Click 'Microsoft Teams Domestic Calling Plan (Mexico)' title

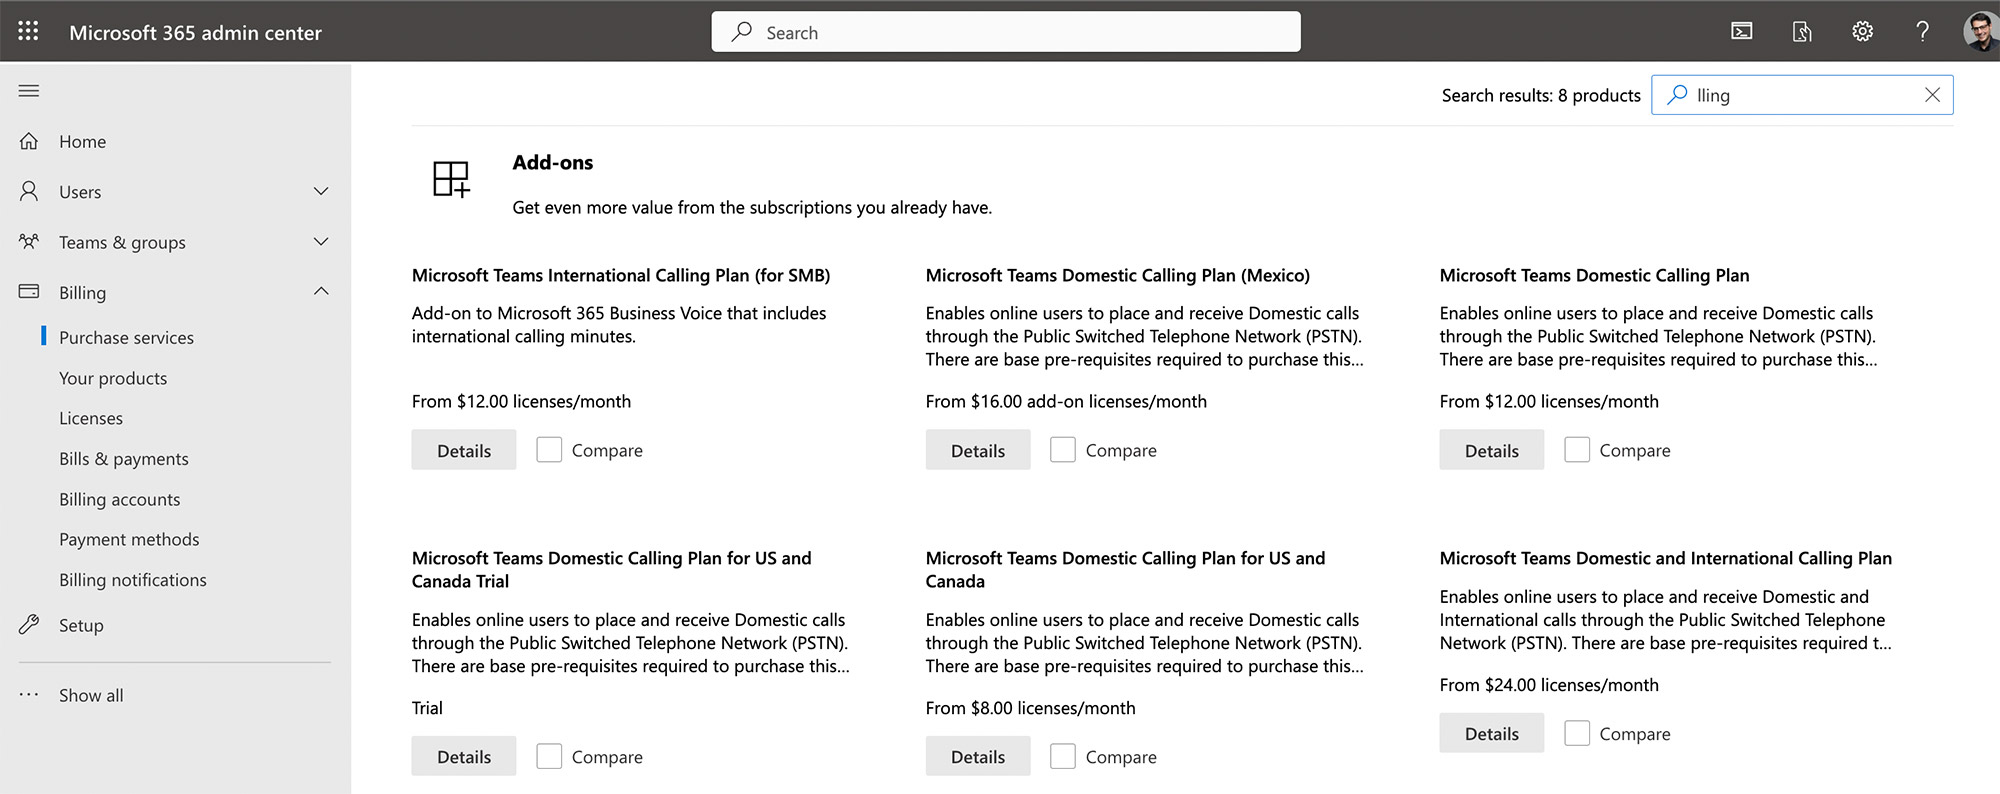tap(1118, 275)
